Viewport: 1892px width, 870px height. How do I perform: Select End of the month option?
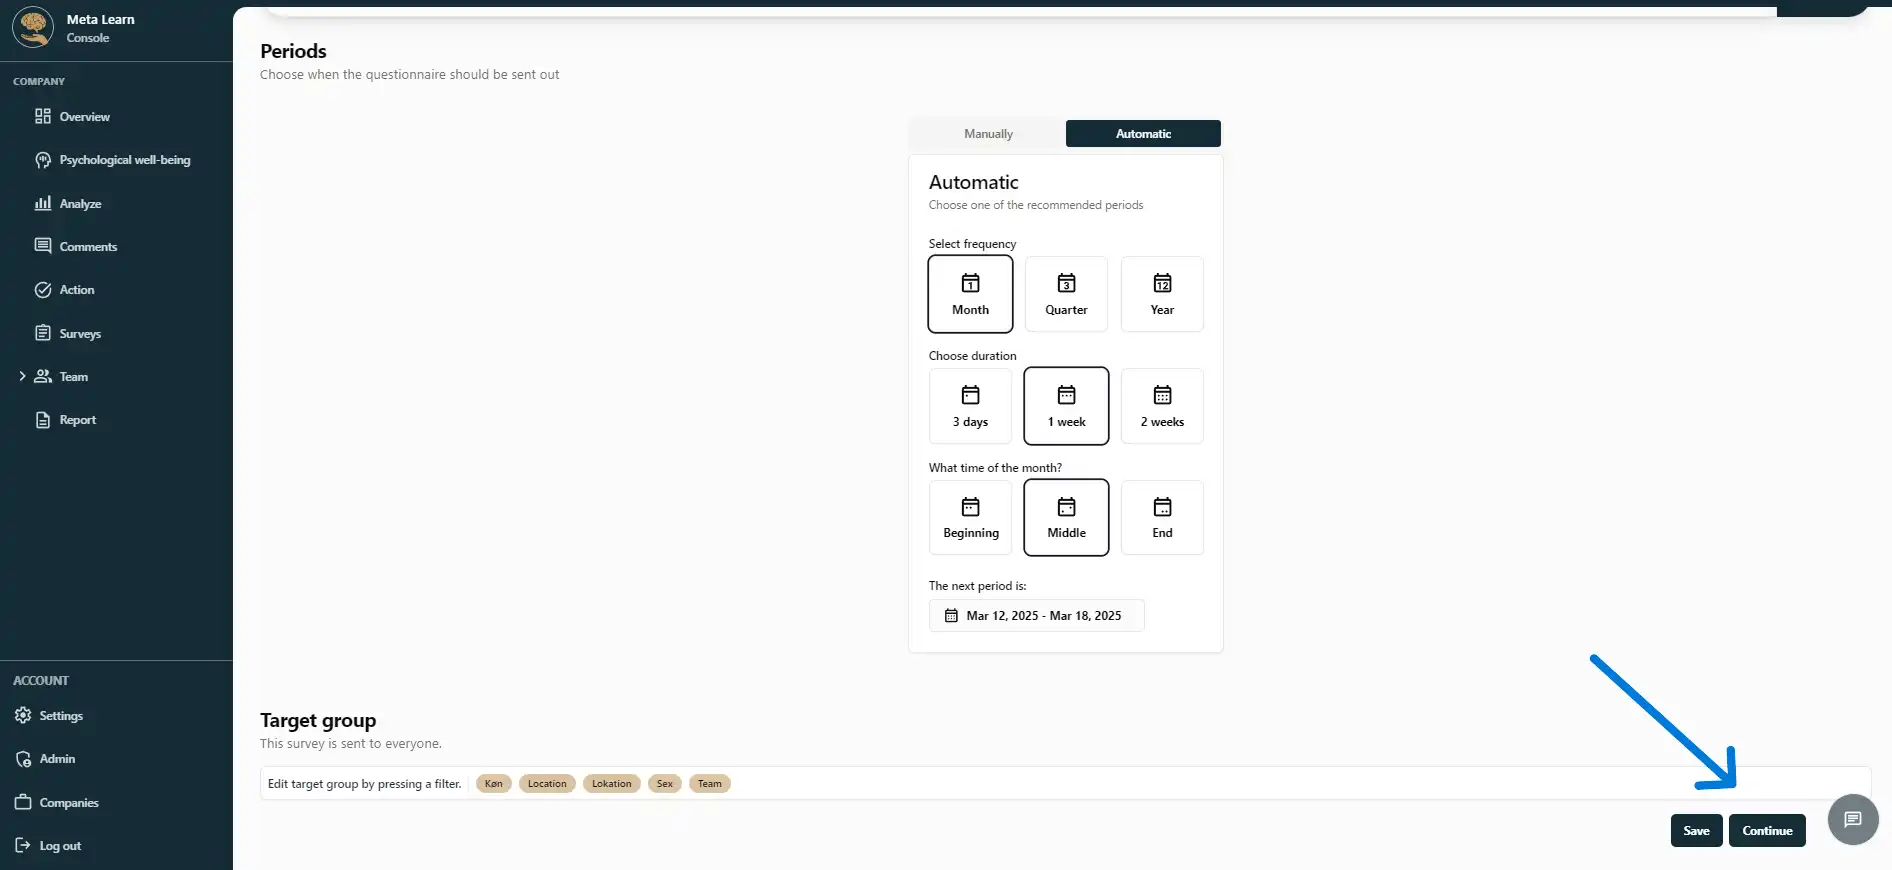(1162, 518)
